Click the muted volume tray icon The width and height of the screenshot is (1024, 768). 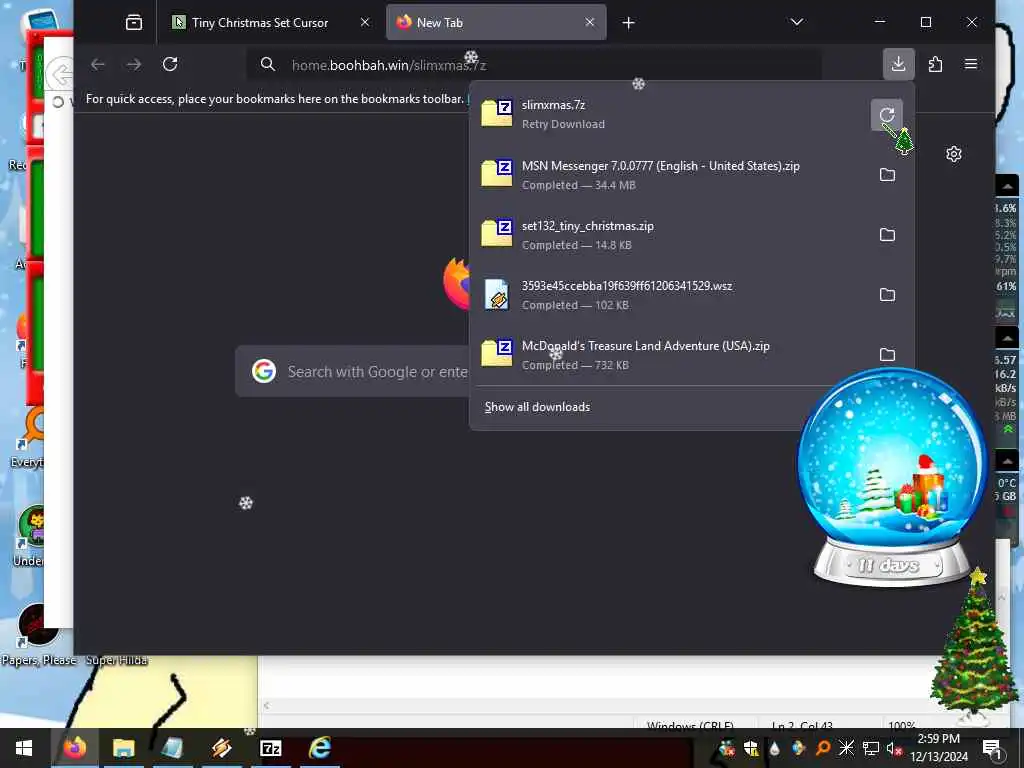894,748
